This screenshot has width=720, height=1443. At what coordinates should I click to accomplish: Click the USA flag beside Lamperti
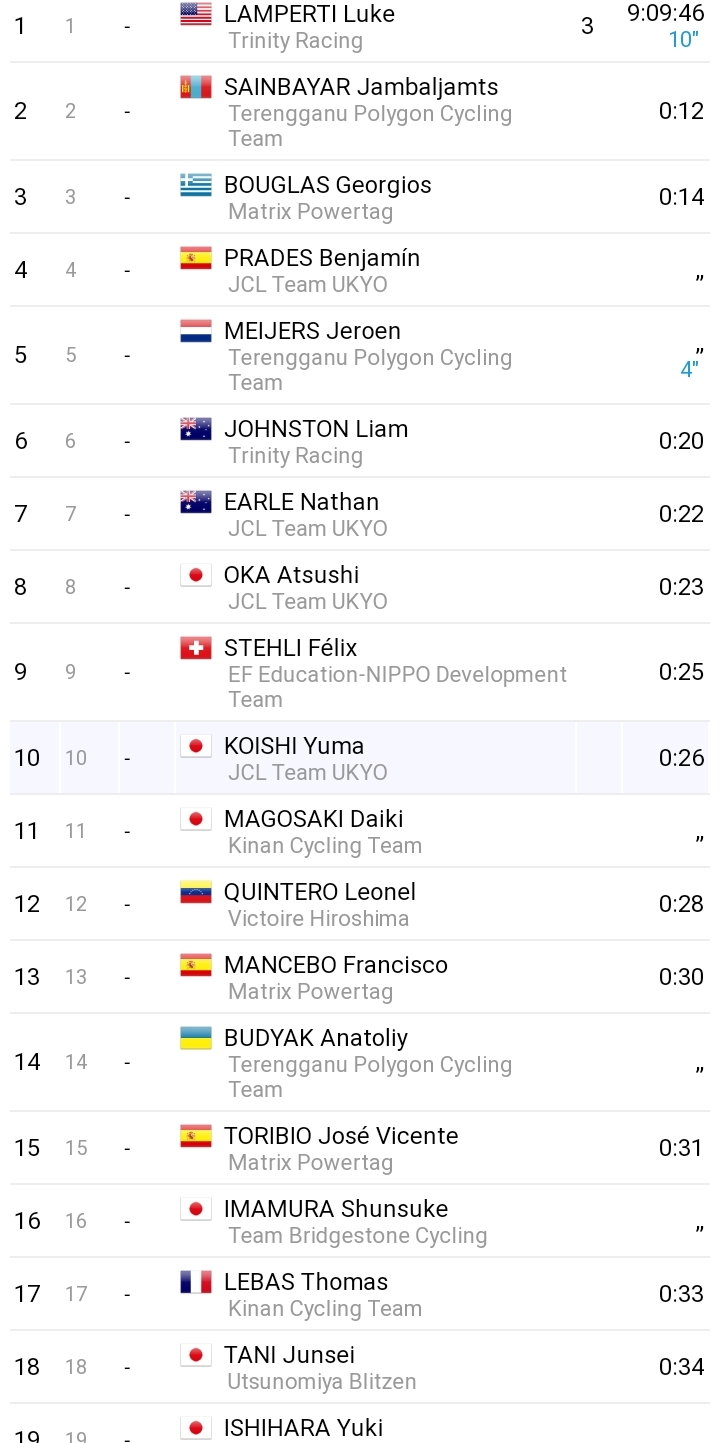click(x=196, y=14)
